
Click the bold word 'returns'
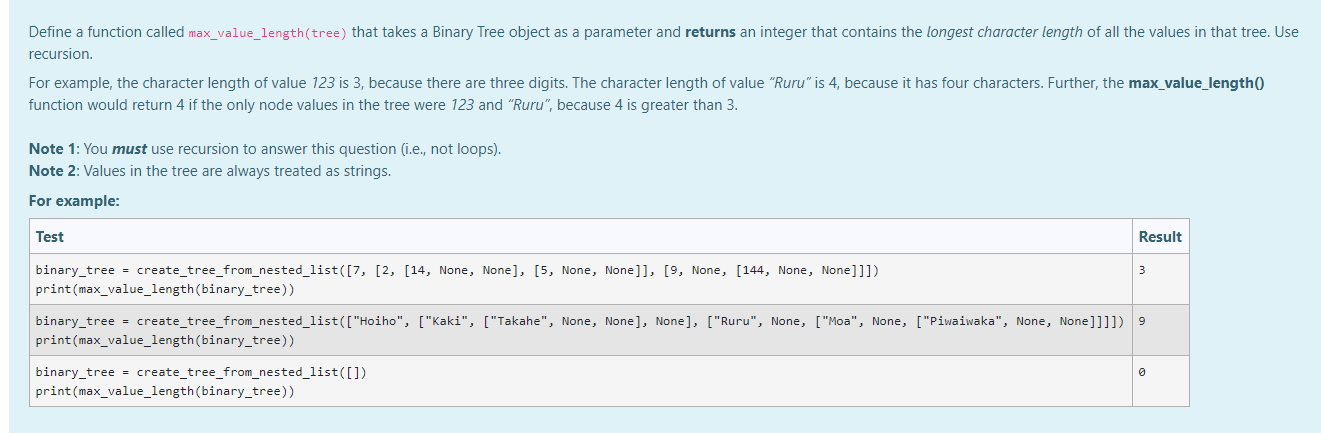[x=712, y=32]
